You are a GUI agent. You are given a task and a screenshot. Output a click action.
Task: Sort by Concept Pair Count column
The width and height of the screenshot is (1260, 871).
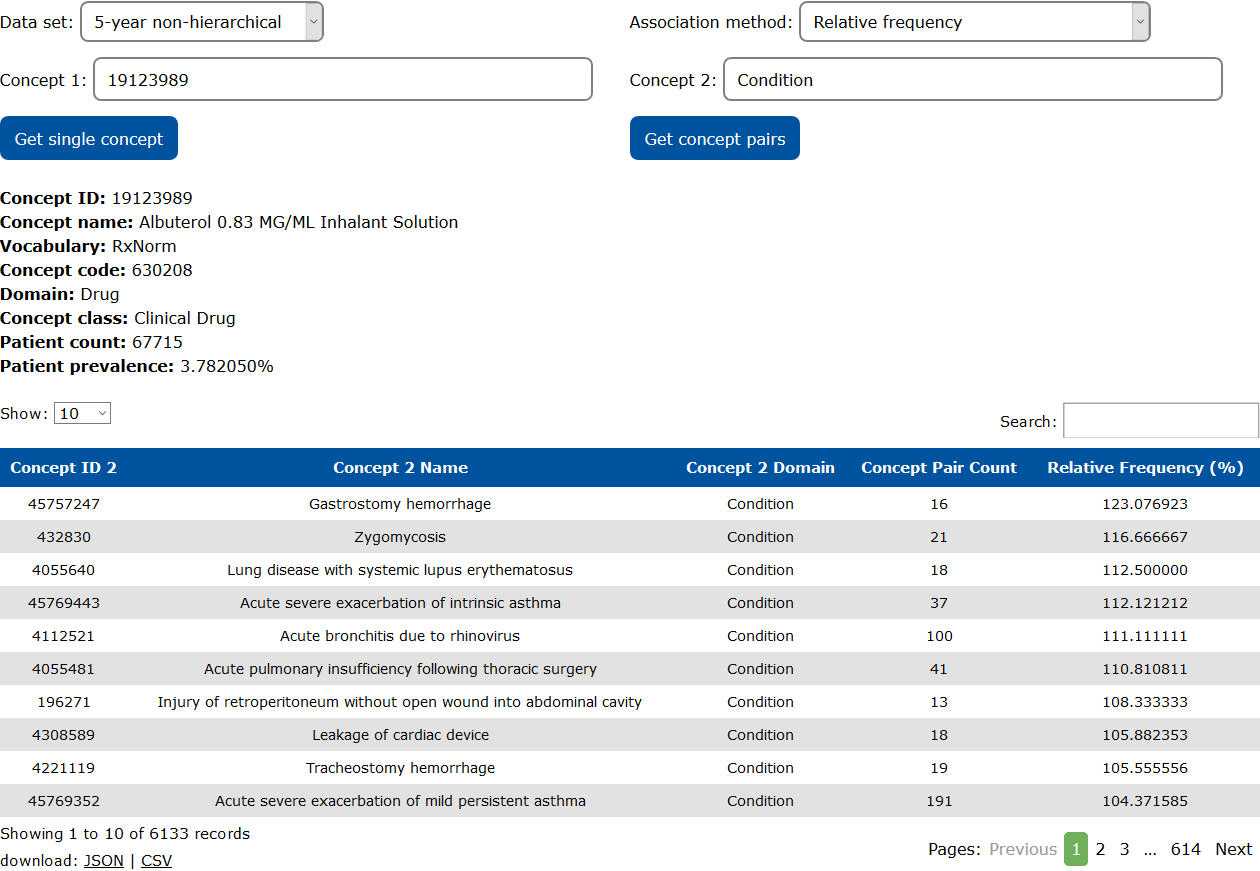(x=939, y=468)
